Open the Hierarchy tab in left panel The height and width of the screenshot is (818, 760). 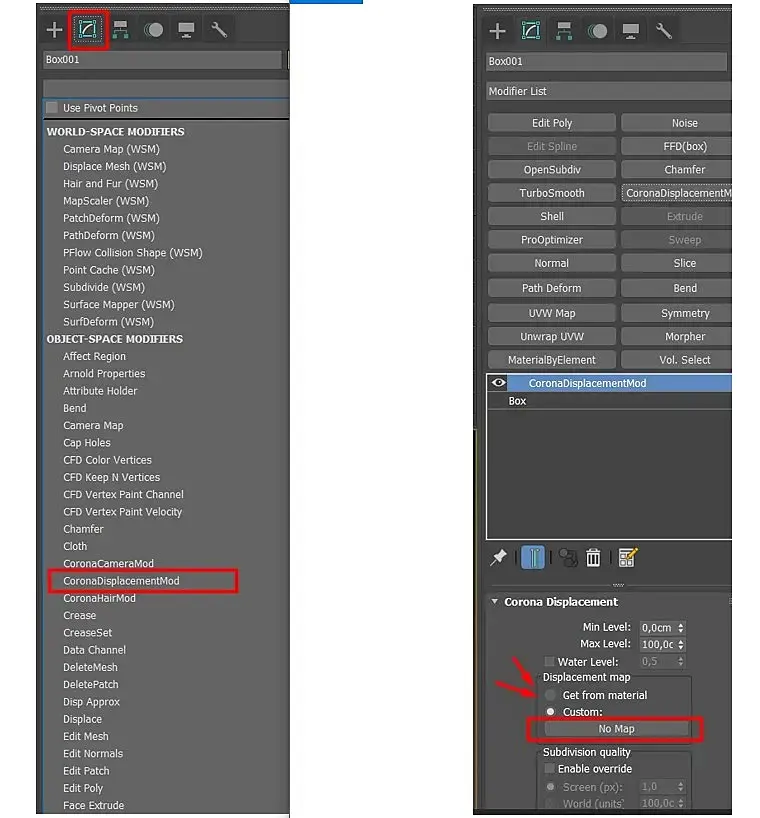point(120,30)
